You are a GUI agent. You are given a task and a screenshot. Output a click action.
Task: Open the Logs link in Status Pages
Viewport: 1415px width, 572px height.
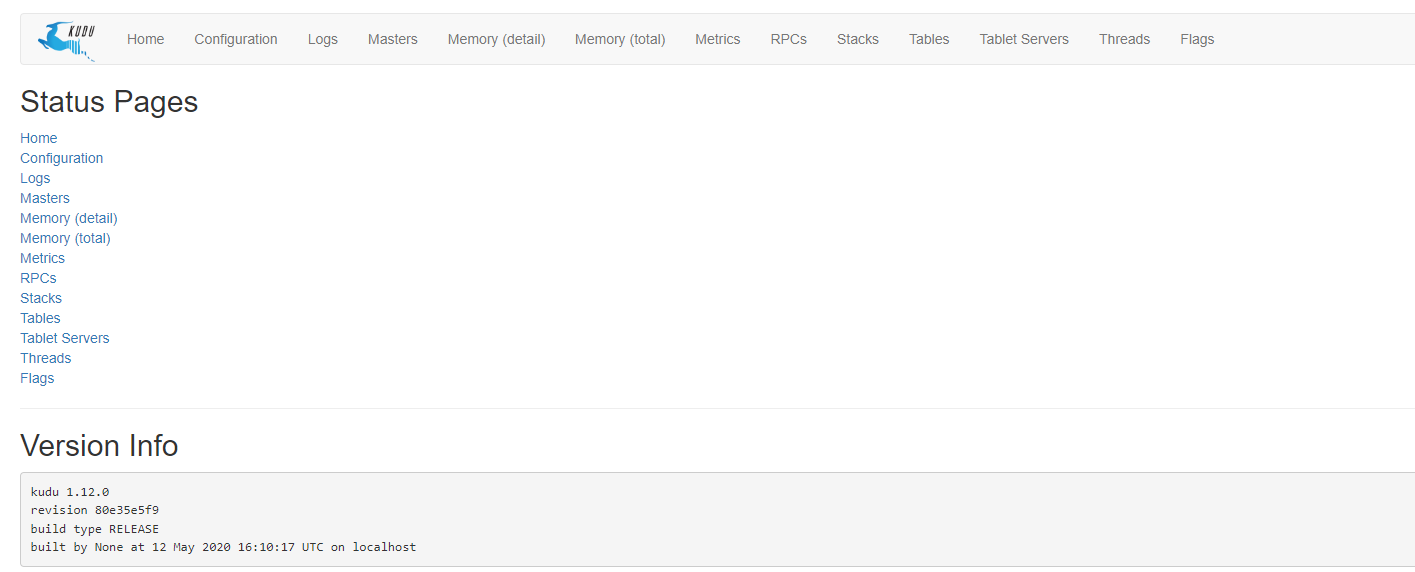35,178
